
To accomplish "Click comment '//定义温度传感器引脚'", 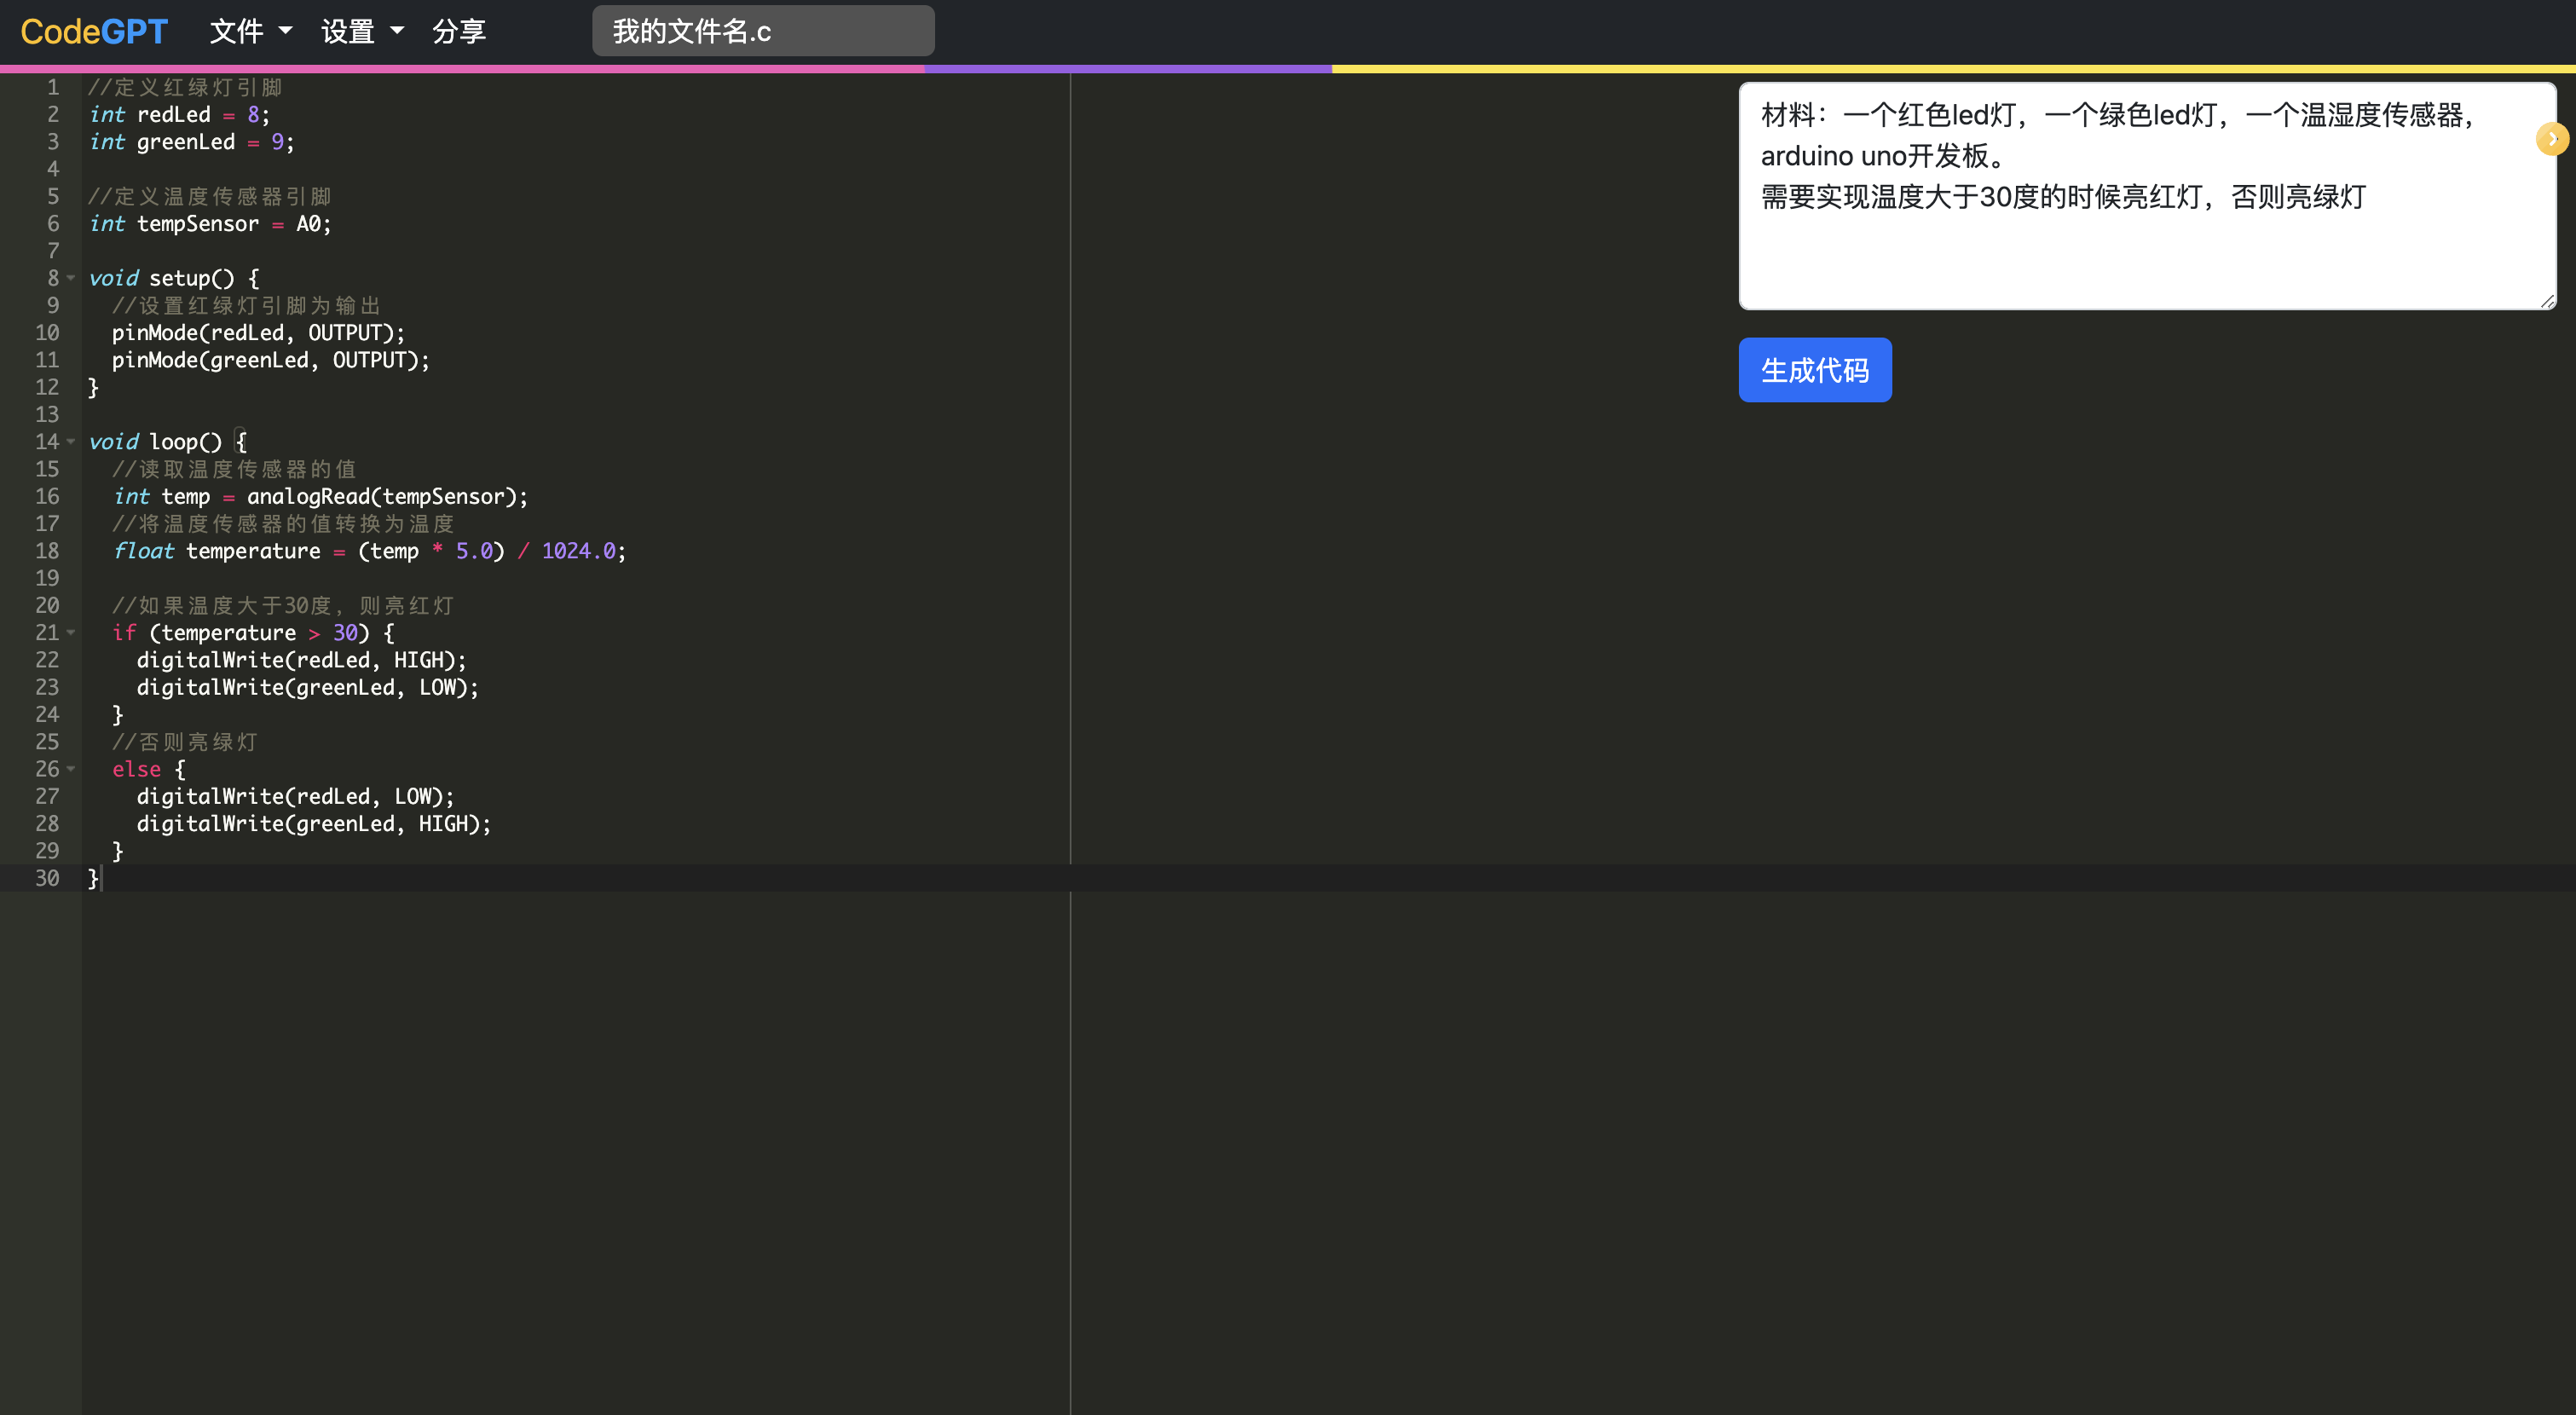I will 210,197.
